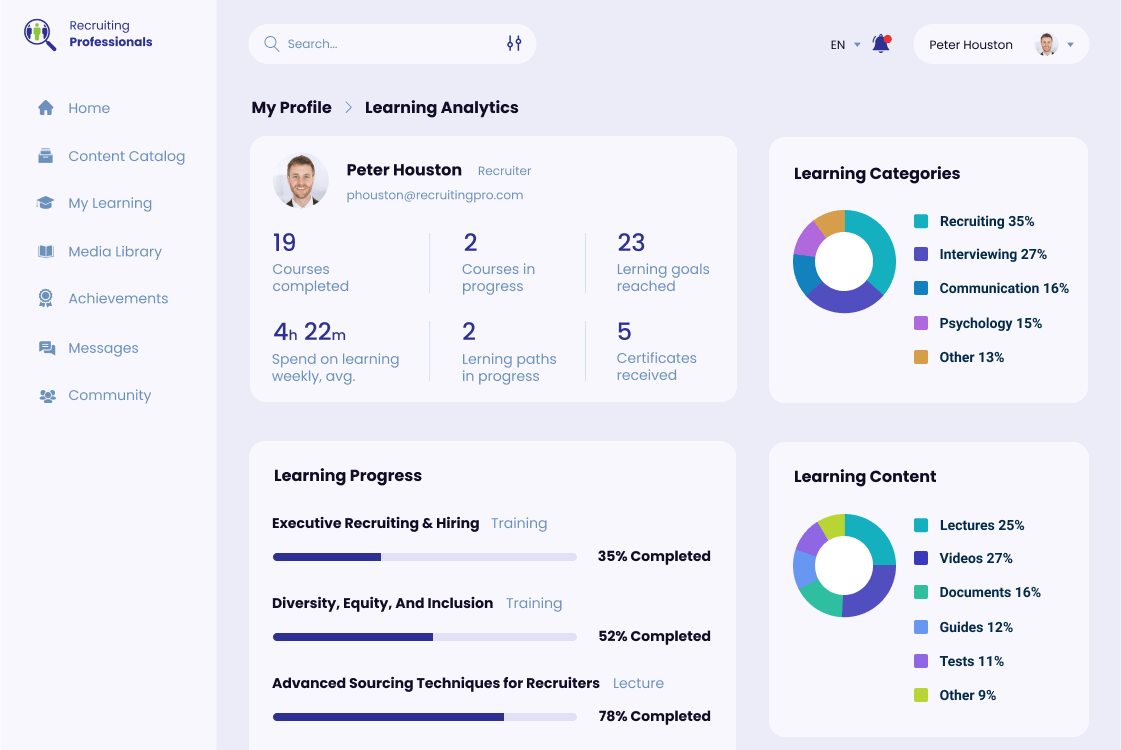Click the Home house icon in sidebar
This screenshot has height=750, width=1121.
45,108
